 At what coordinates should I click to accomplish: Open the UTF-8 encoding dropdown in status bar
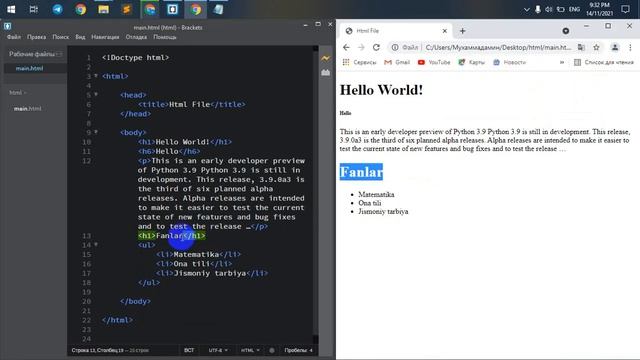pyautogui.click(x=218, y=350)
